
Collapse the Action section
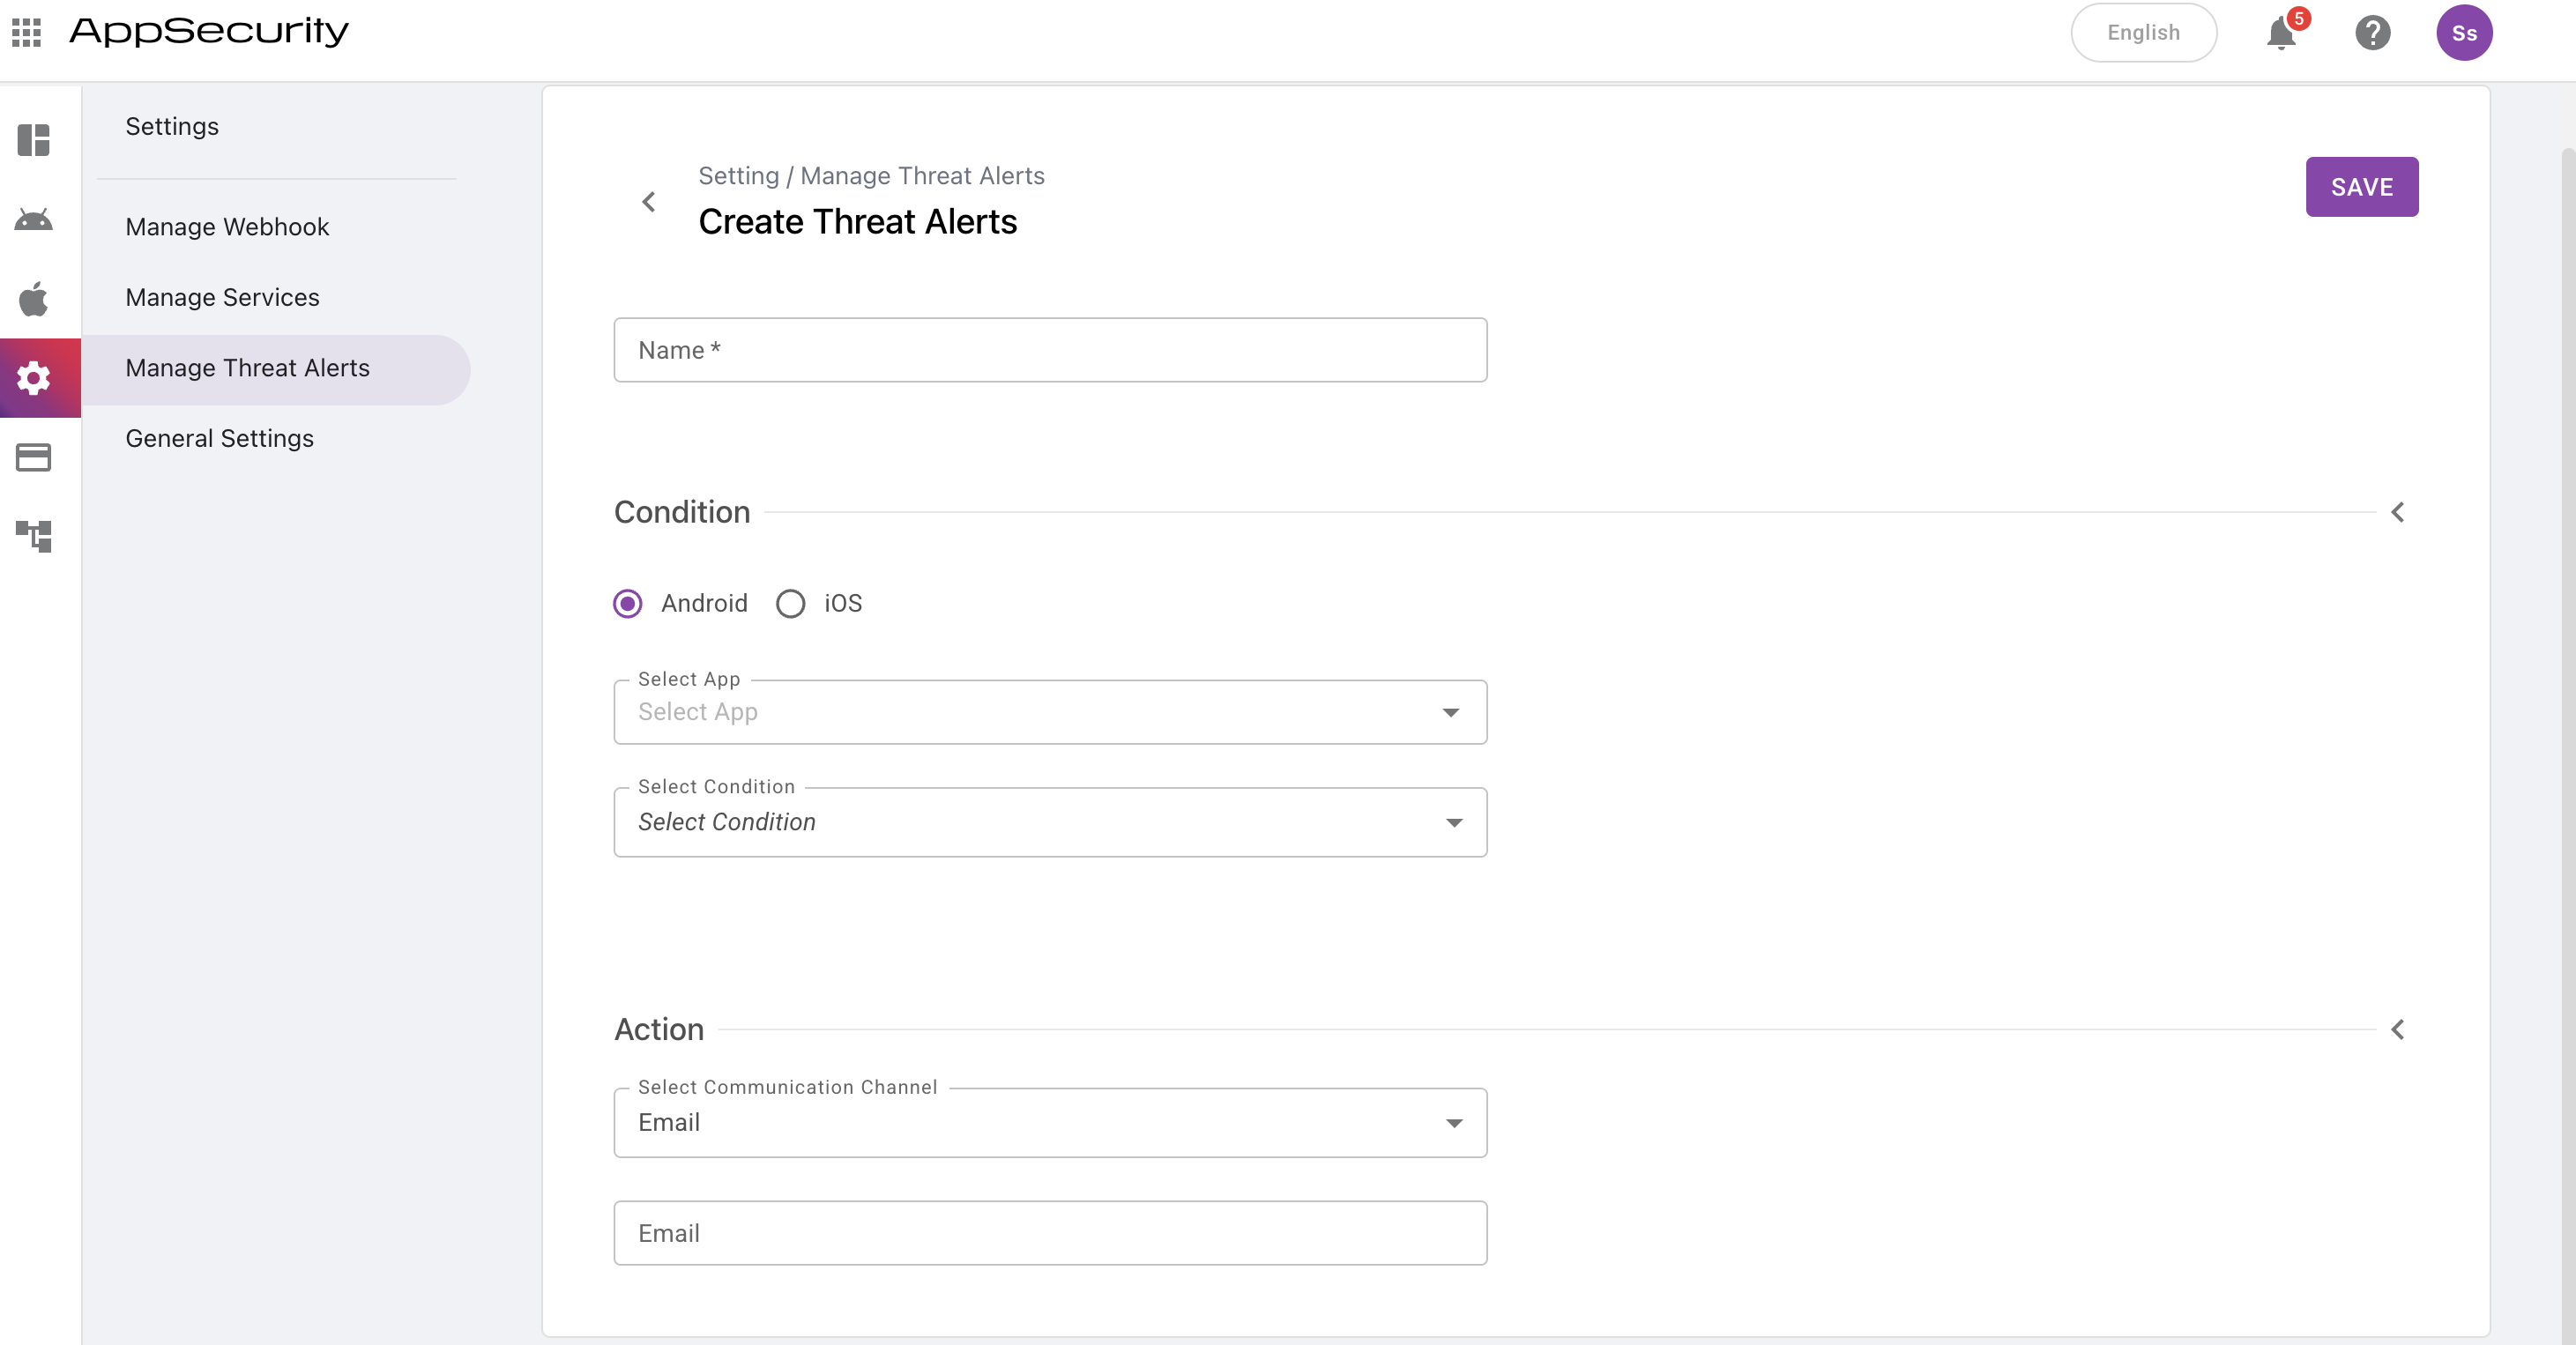[x=2397, y=1029]
